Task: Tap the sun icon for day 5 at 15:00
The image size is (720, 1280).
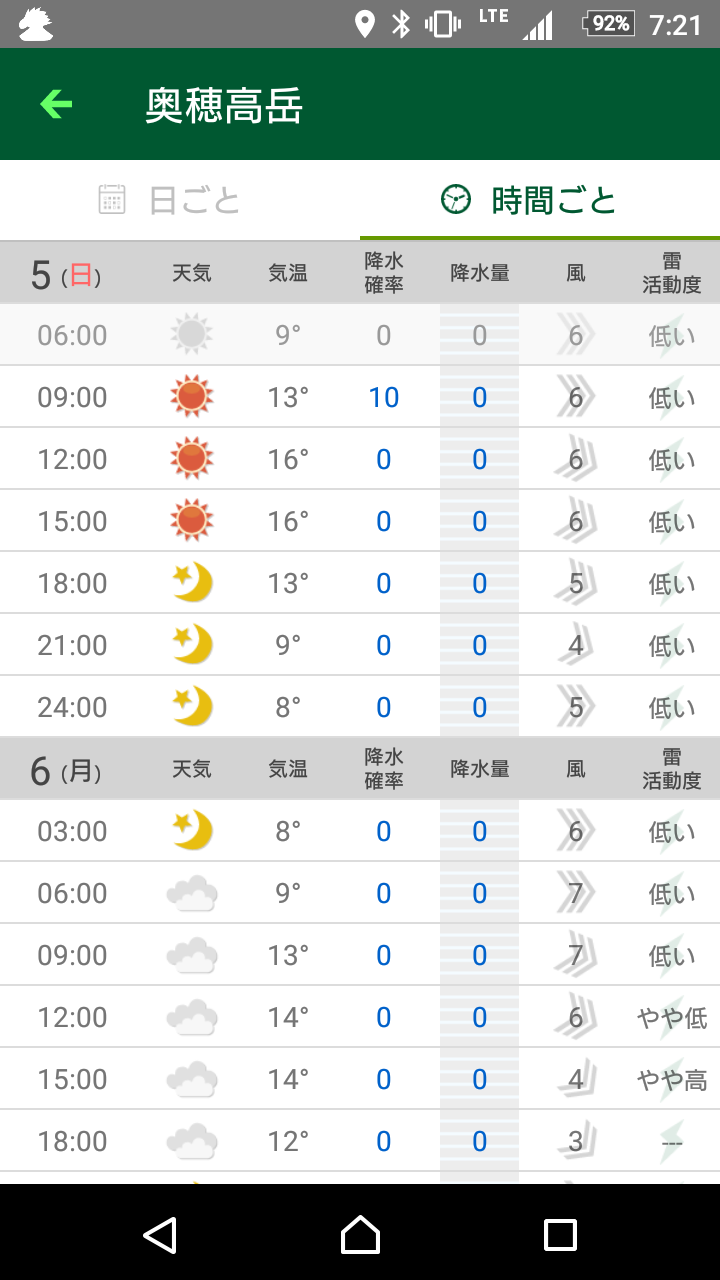Action: [x=191, y=521]
